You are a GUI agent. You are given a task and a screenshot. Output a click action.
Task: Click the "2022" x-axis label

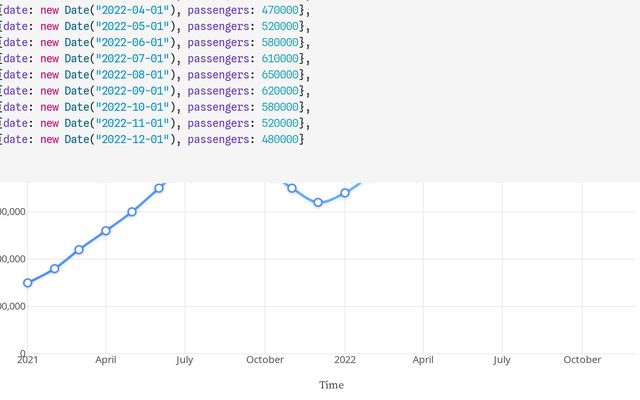[x=345, y=360]
